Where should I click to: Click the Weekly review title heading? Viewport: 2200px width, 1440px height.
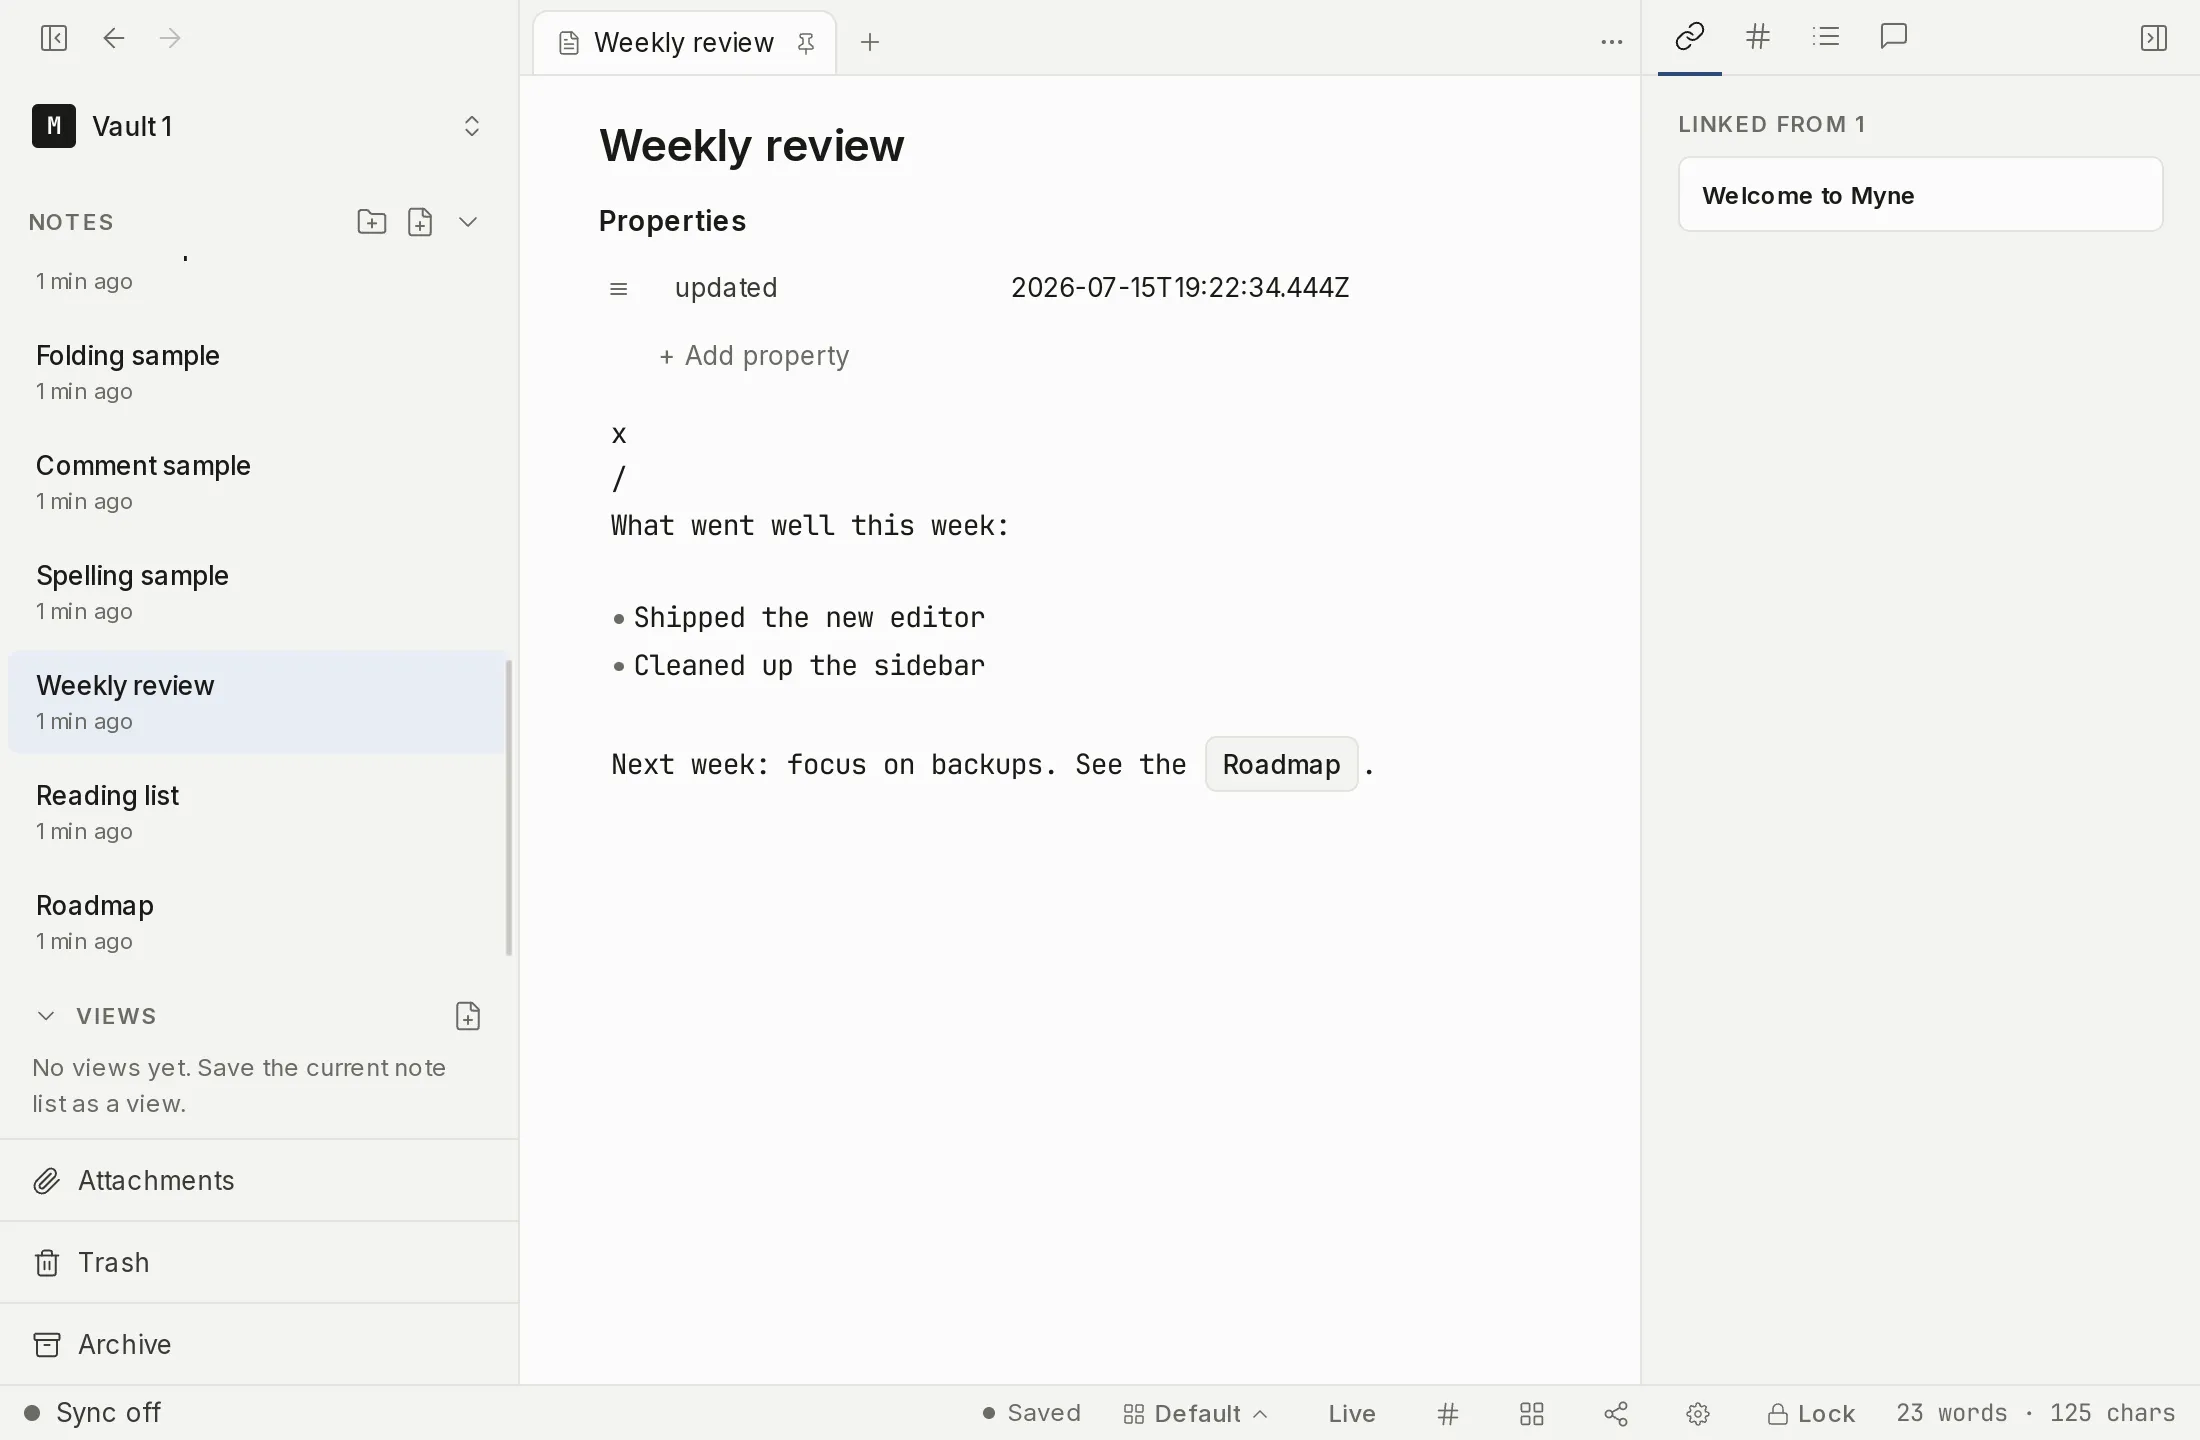coord(752,146)
